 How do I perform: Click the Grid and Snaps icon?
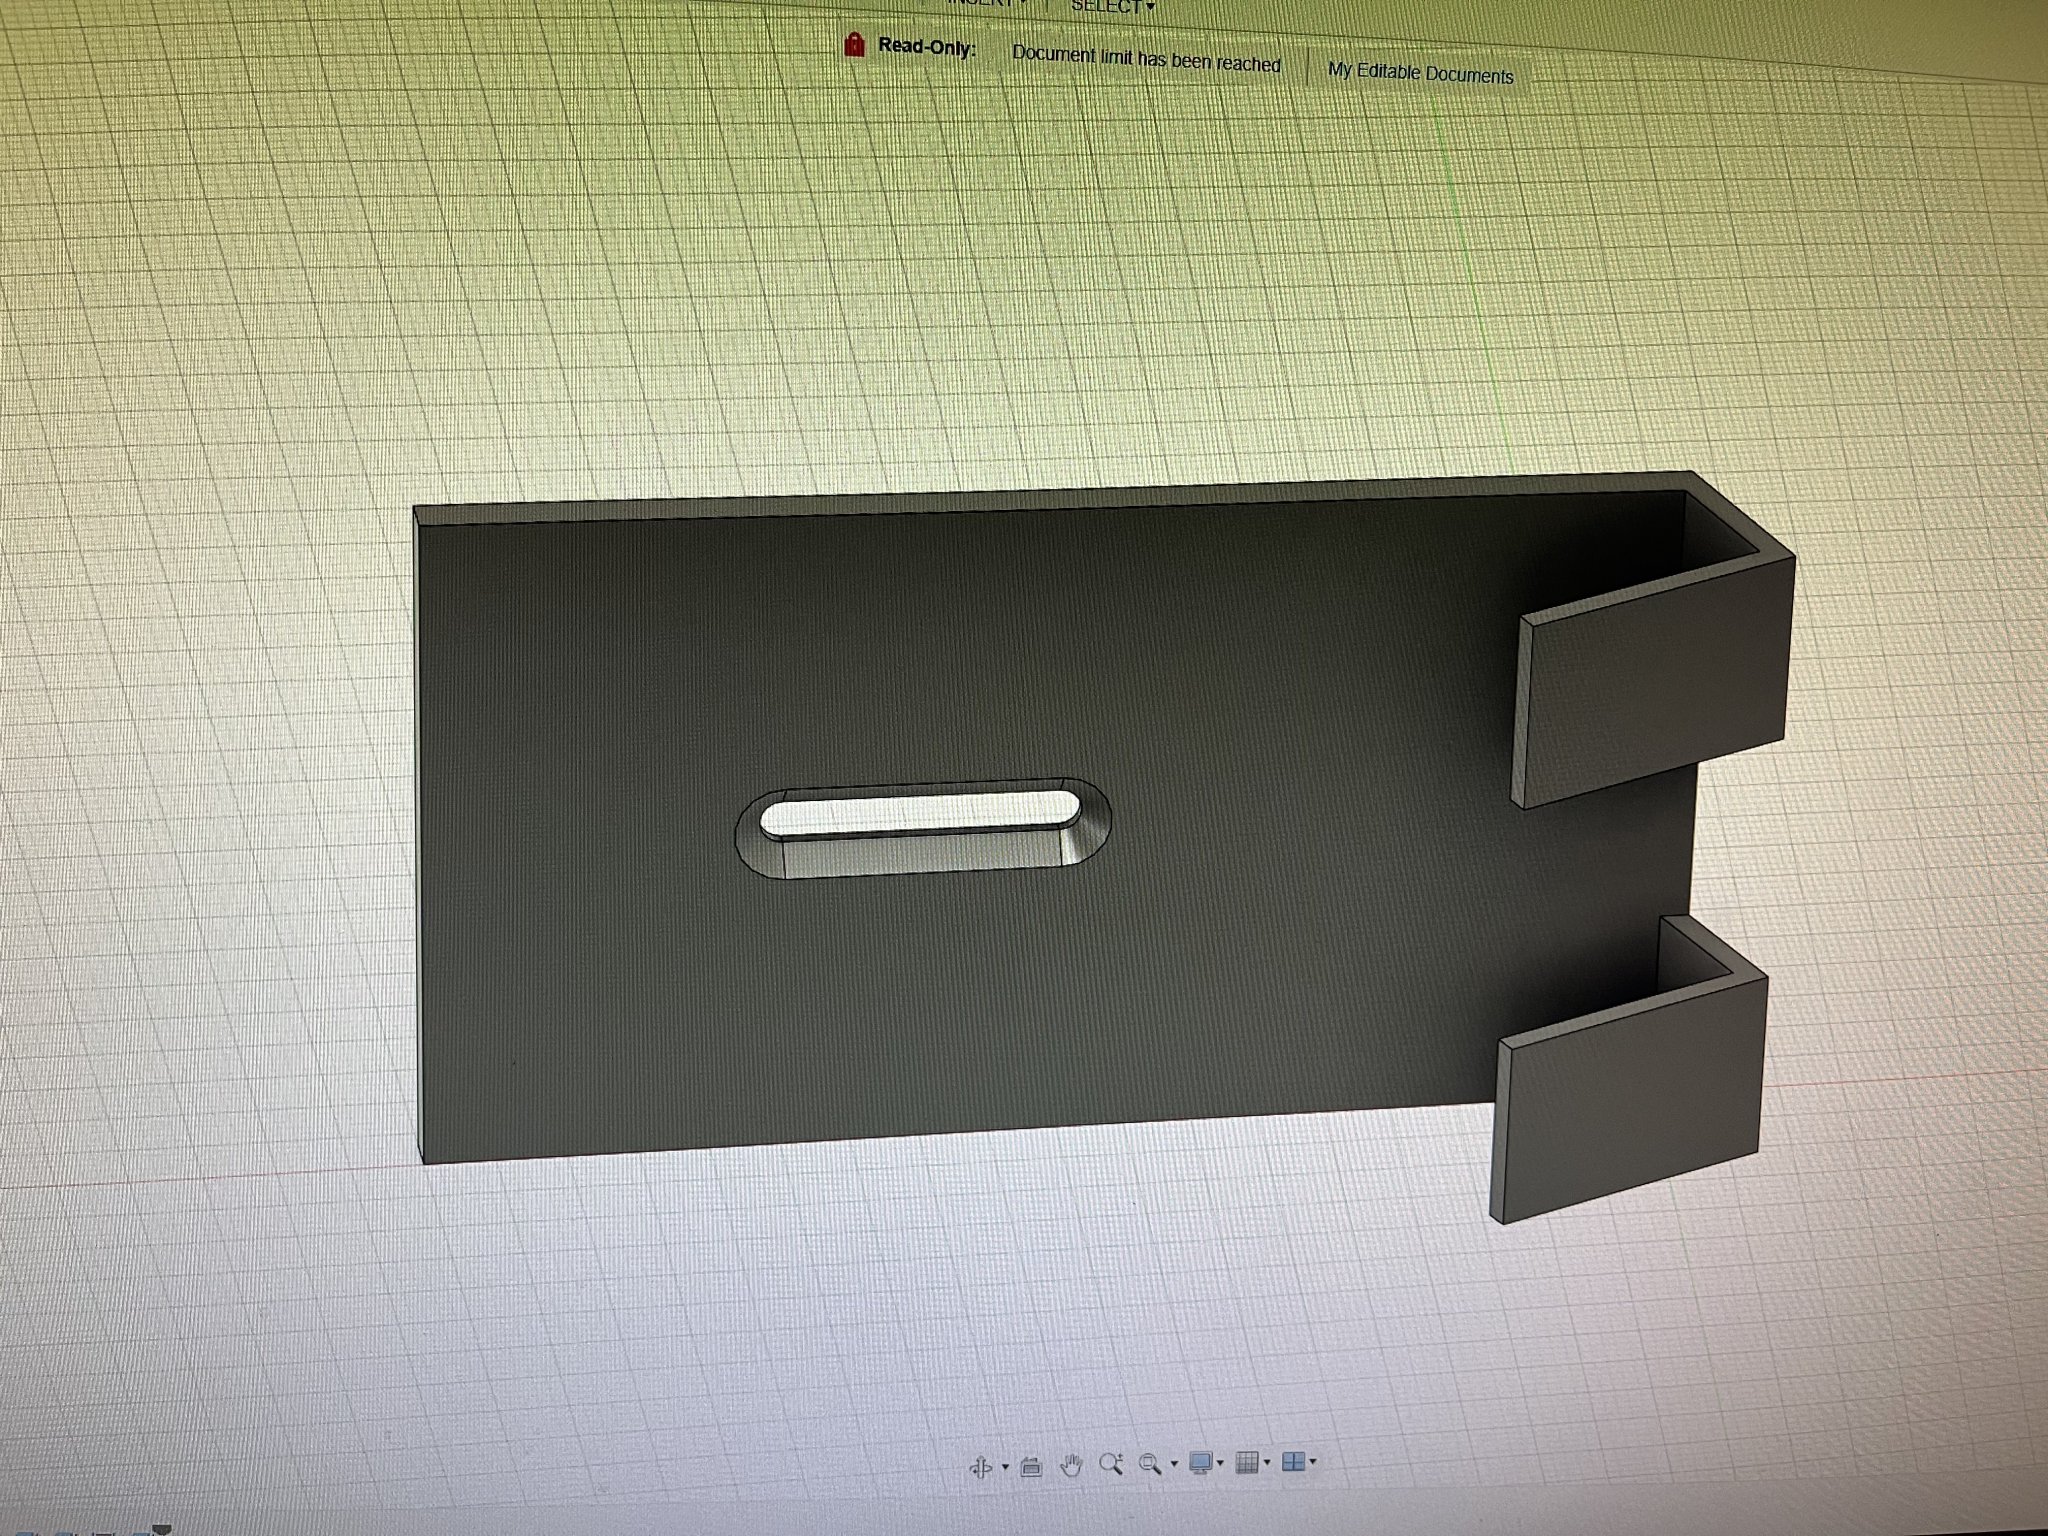click(1247, 1463)
